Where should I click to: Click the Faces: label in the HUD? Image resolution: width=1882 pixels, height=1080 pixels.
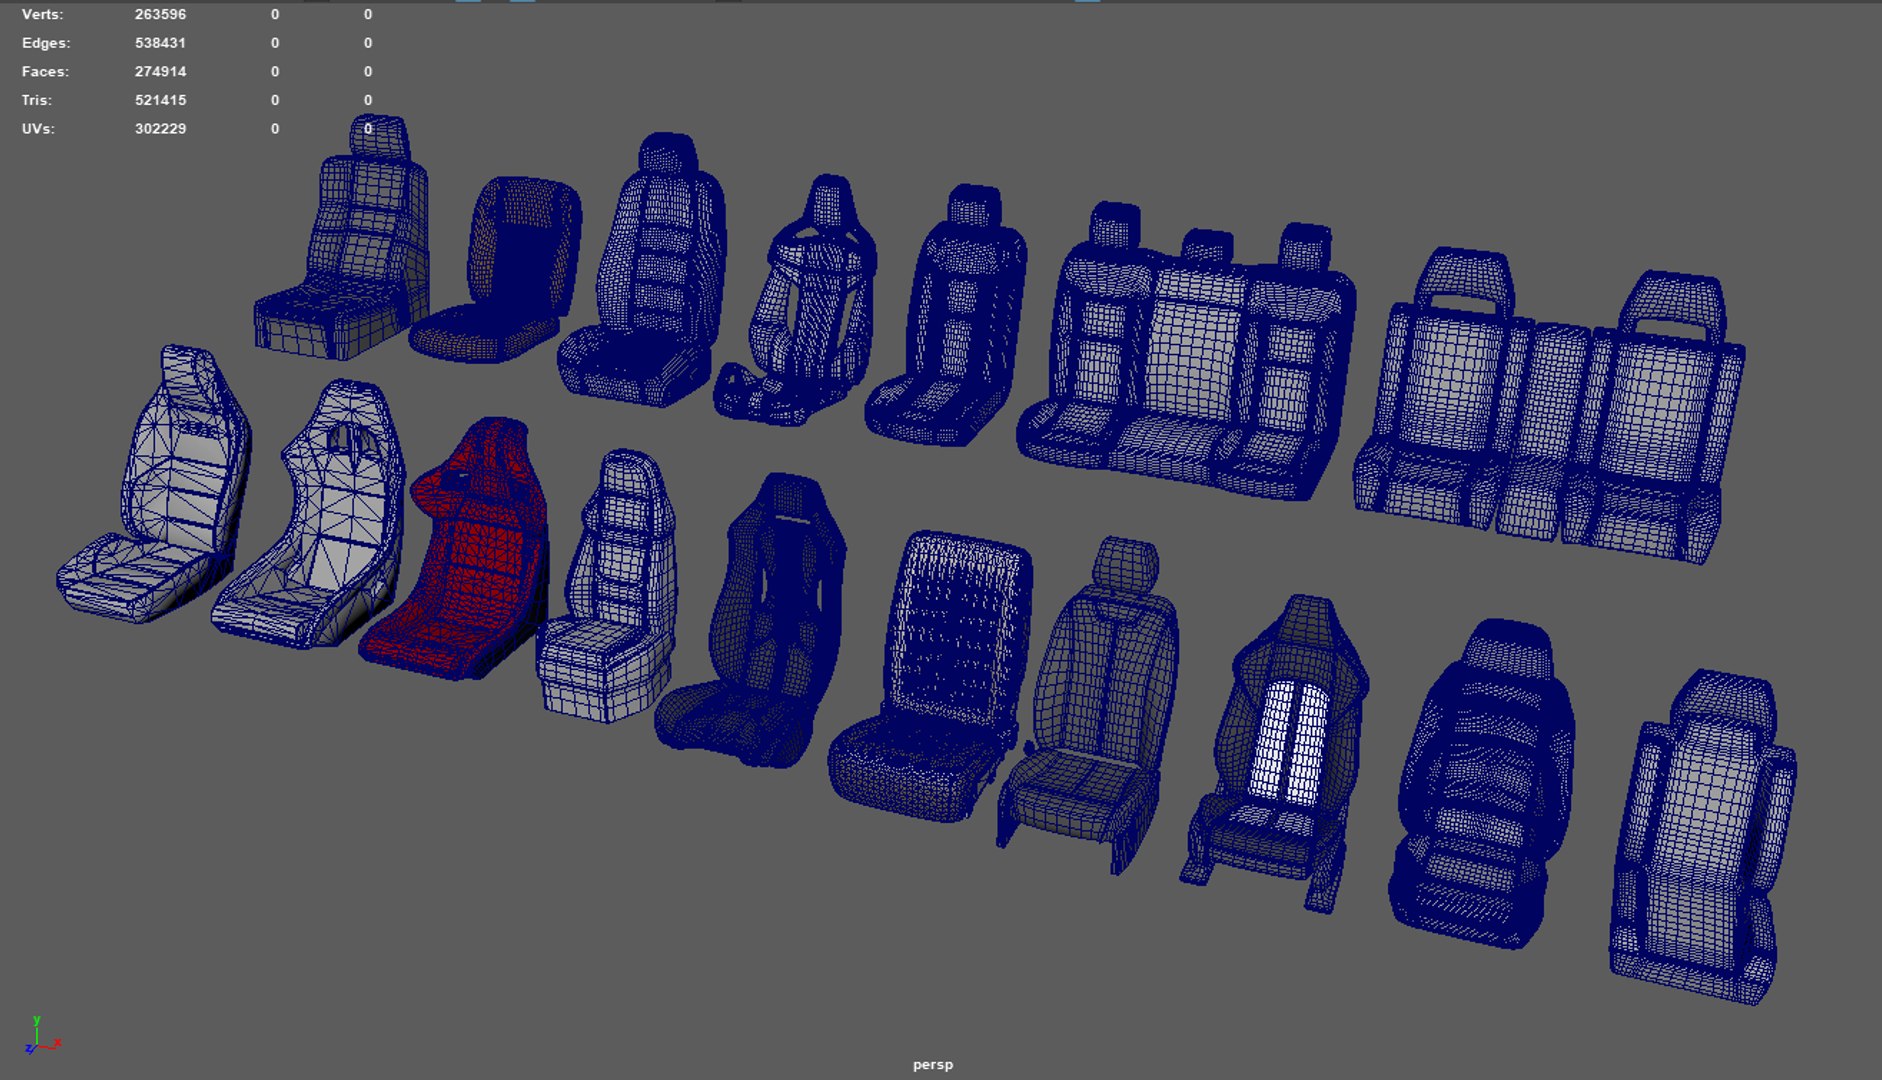click(45, 72)
